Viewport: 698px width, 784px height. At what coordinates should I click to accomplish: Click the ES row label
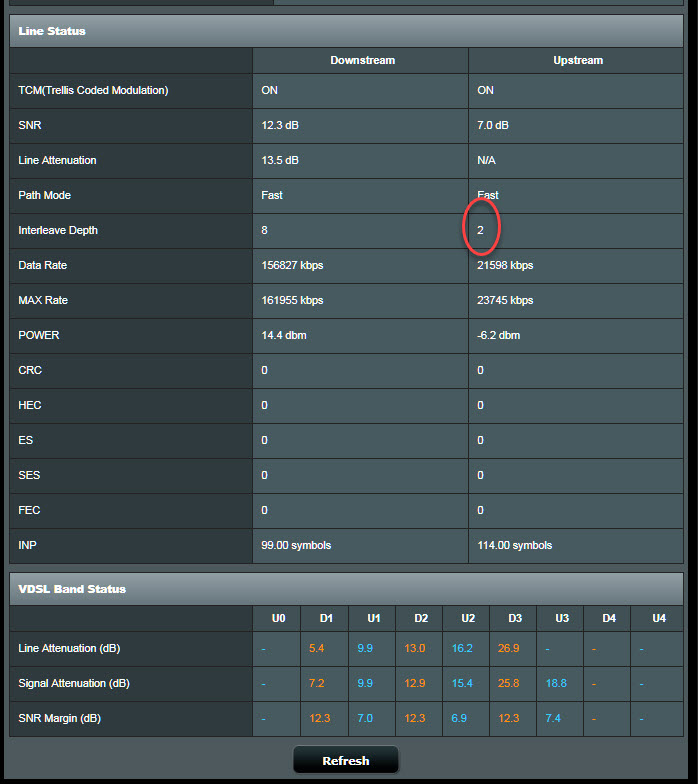[x=26, y=440]
